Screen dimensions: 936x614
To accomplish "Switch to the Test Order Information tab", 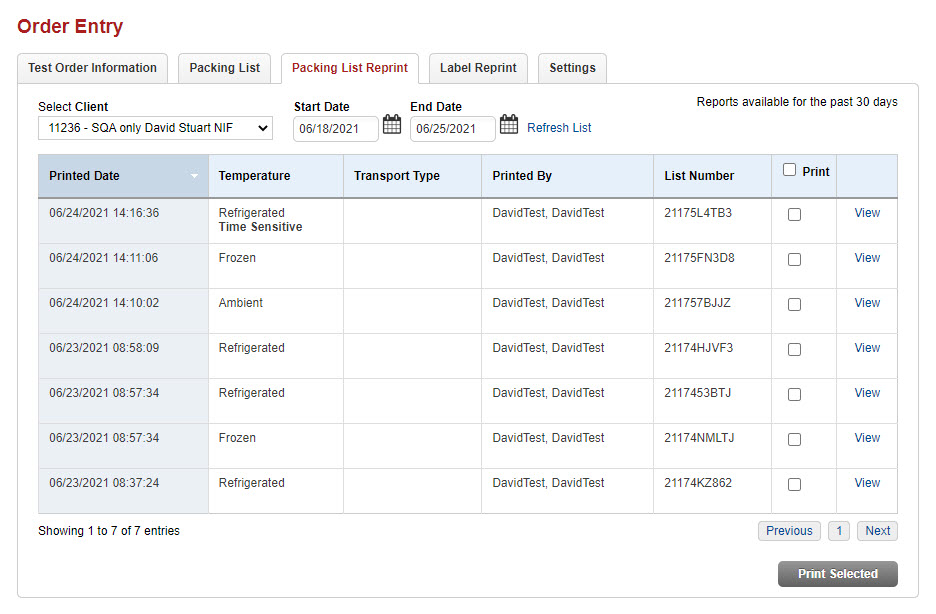I will (92, 68).
